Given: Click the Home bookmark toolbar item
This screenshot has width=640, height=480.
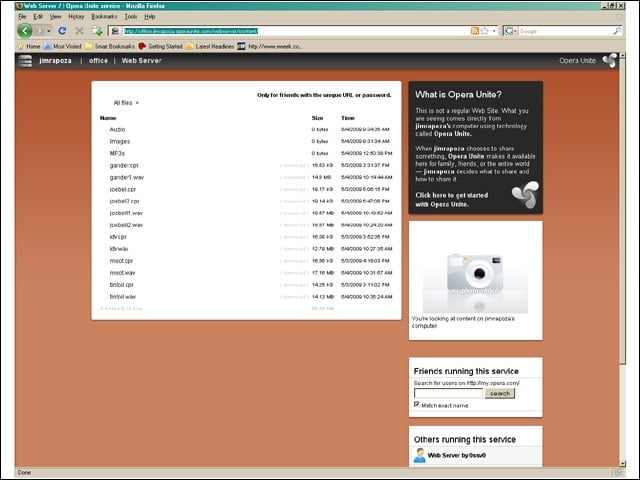Looking at the screenshot, I should [x=29, y=47].
